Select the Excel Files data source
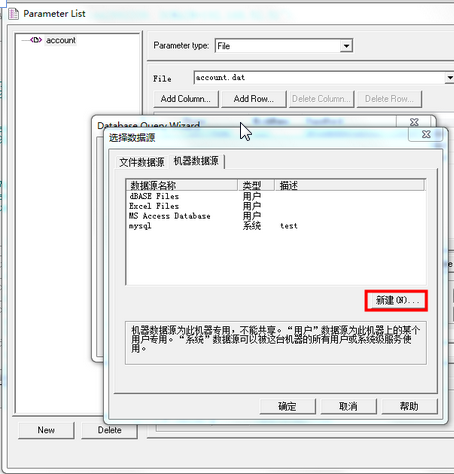 pyautogui.click(x=154, y=206)
